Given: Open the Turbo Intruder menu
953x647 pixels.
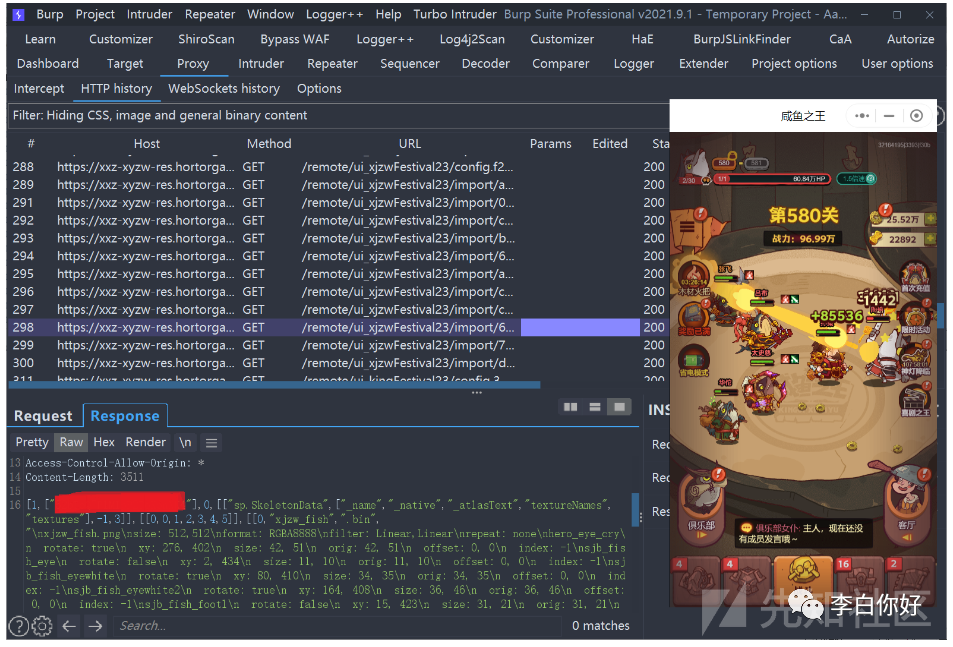Looking at the screenshot, I should coord(455,14).
